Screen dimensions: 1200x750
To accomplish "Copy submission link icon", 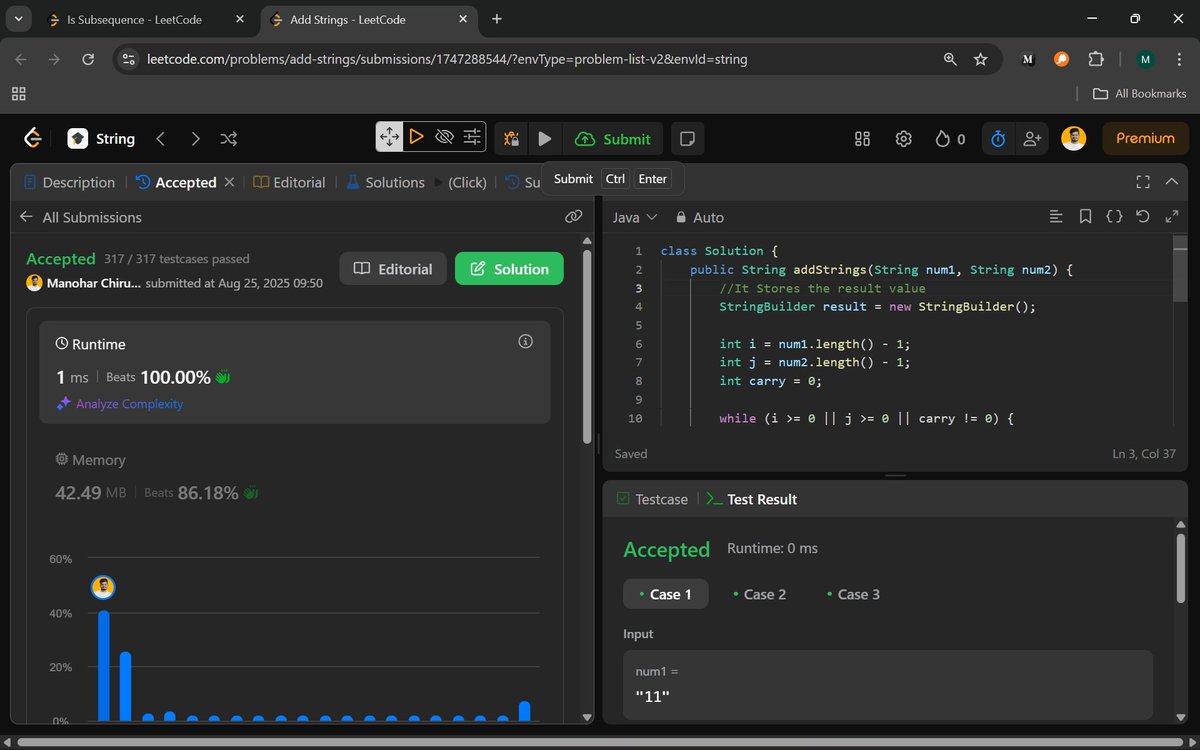I will tap(573, 216).
